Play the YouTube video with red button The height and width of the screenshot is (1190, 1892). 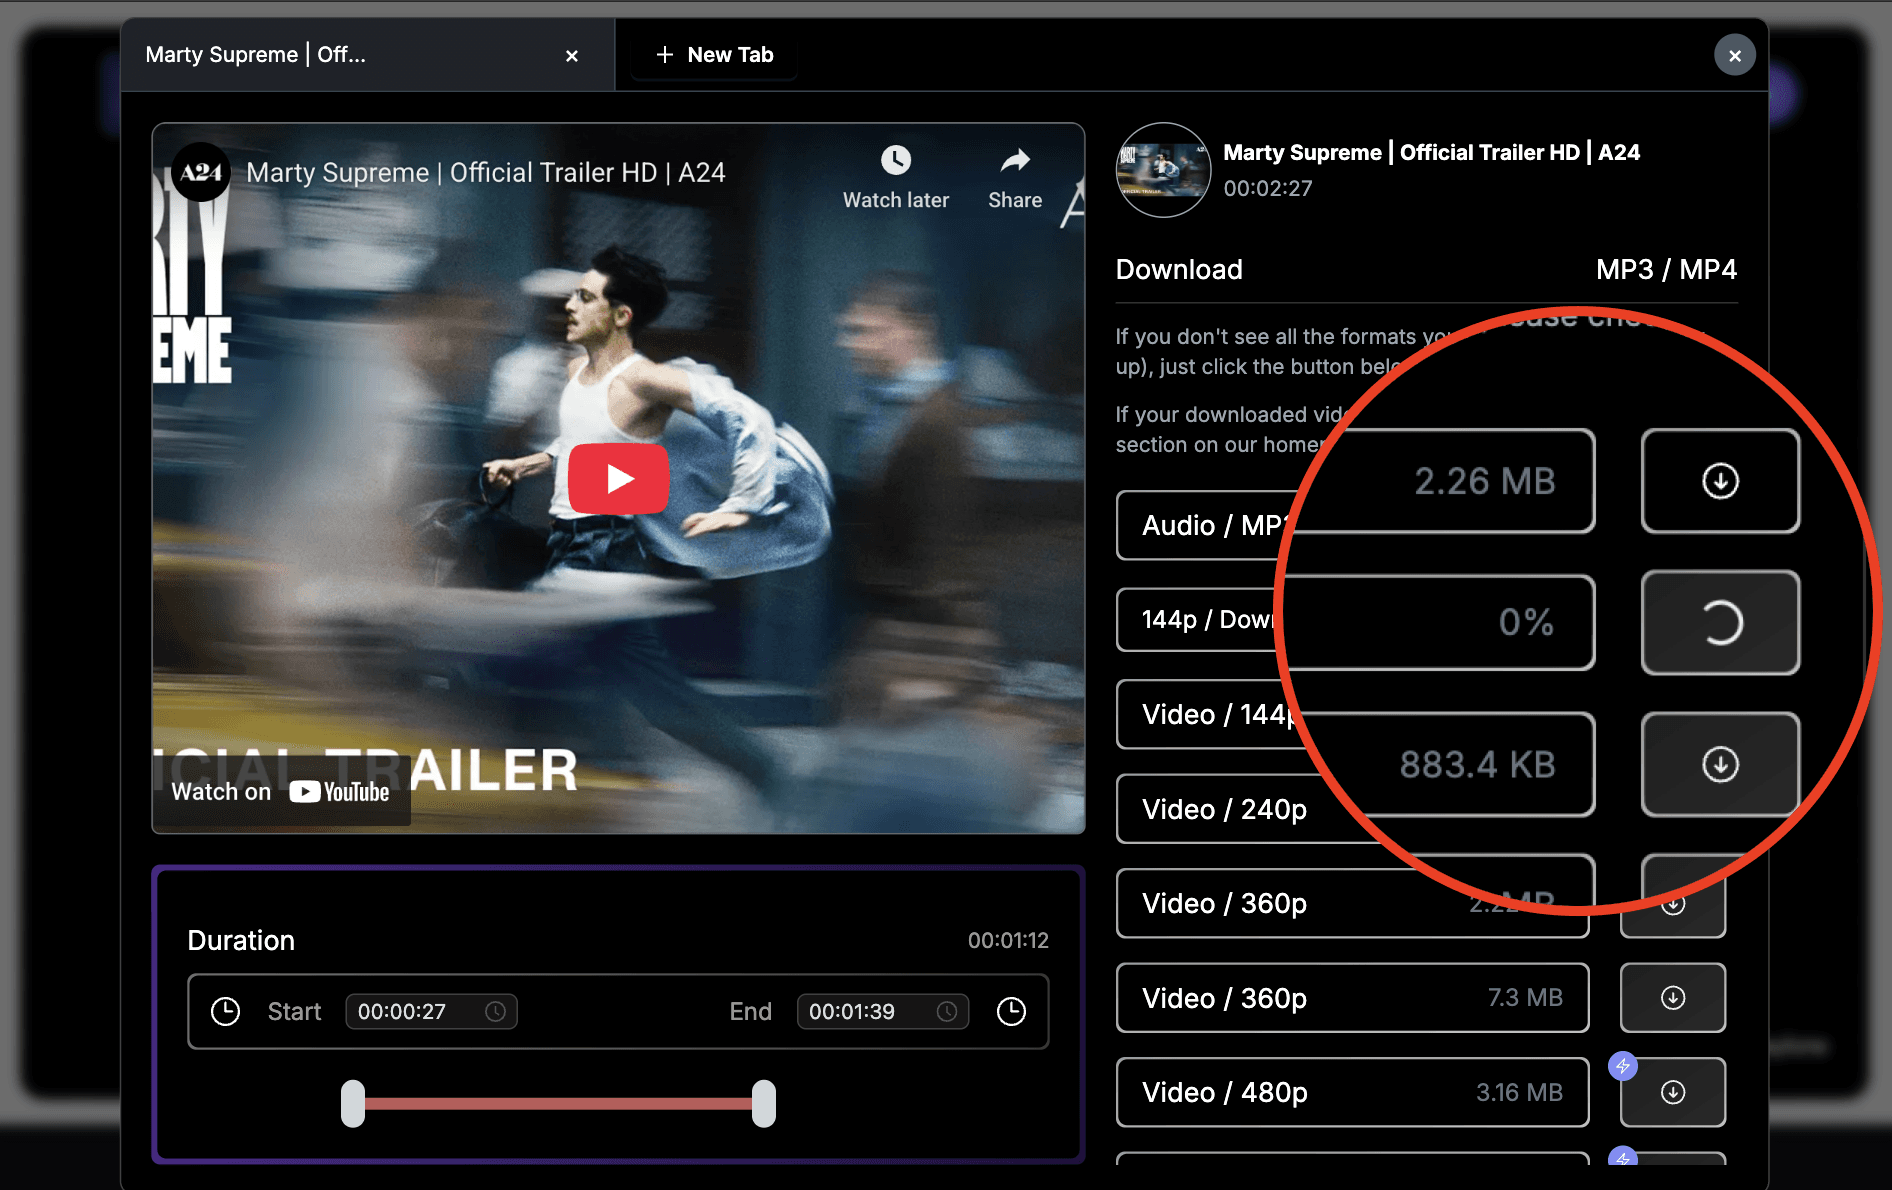[618, 479]
